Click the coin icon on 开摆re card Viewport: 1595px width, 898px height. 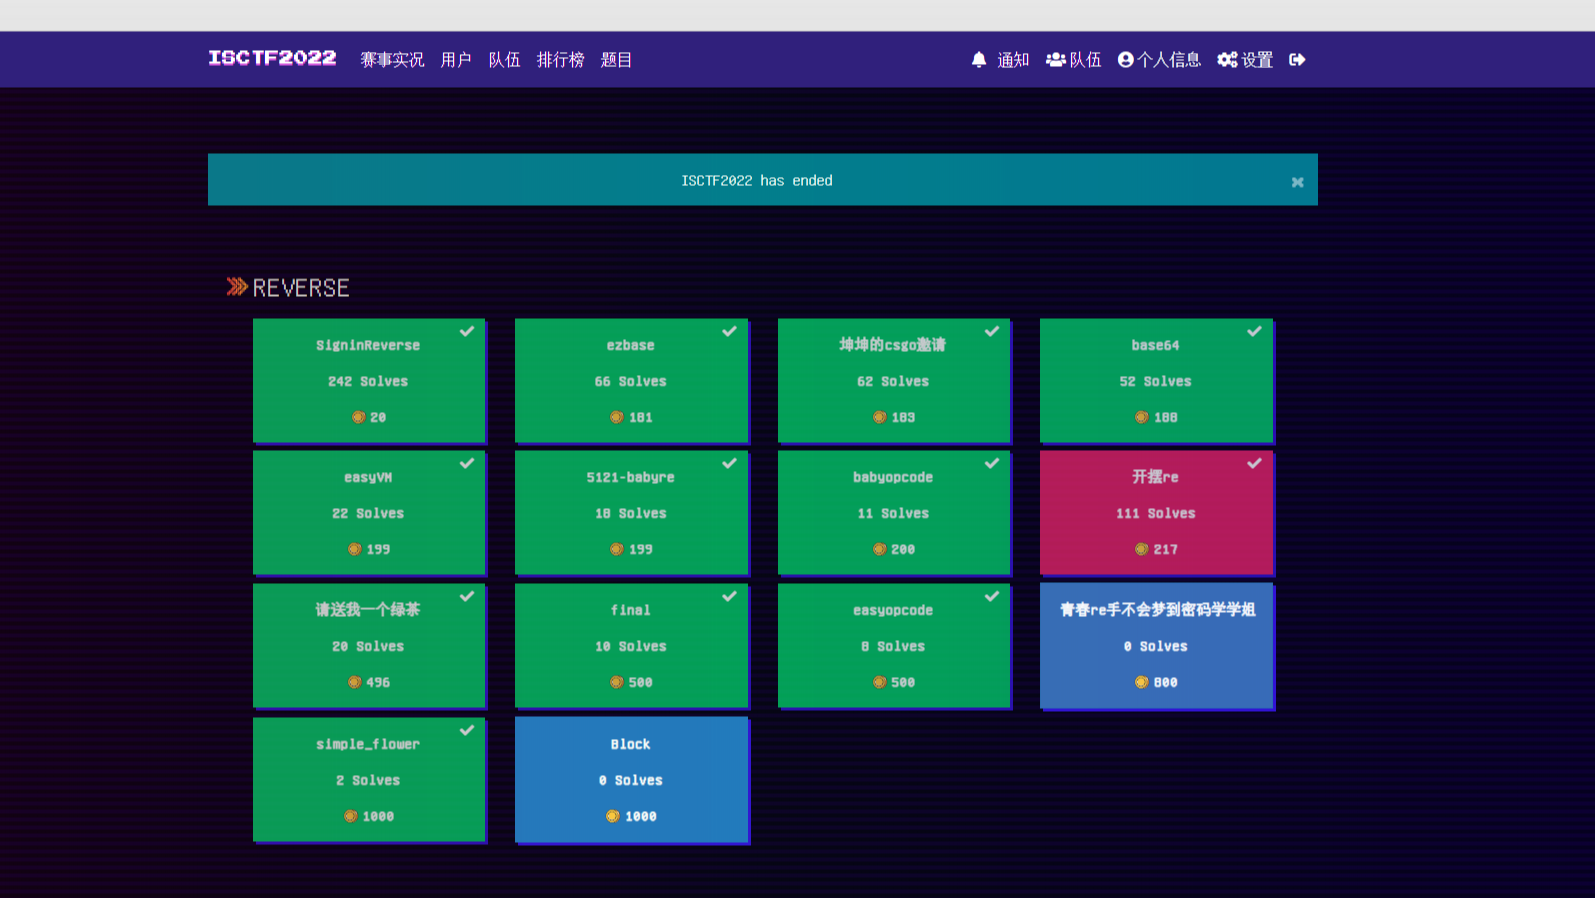pos(1141,549)
